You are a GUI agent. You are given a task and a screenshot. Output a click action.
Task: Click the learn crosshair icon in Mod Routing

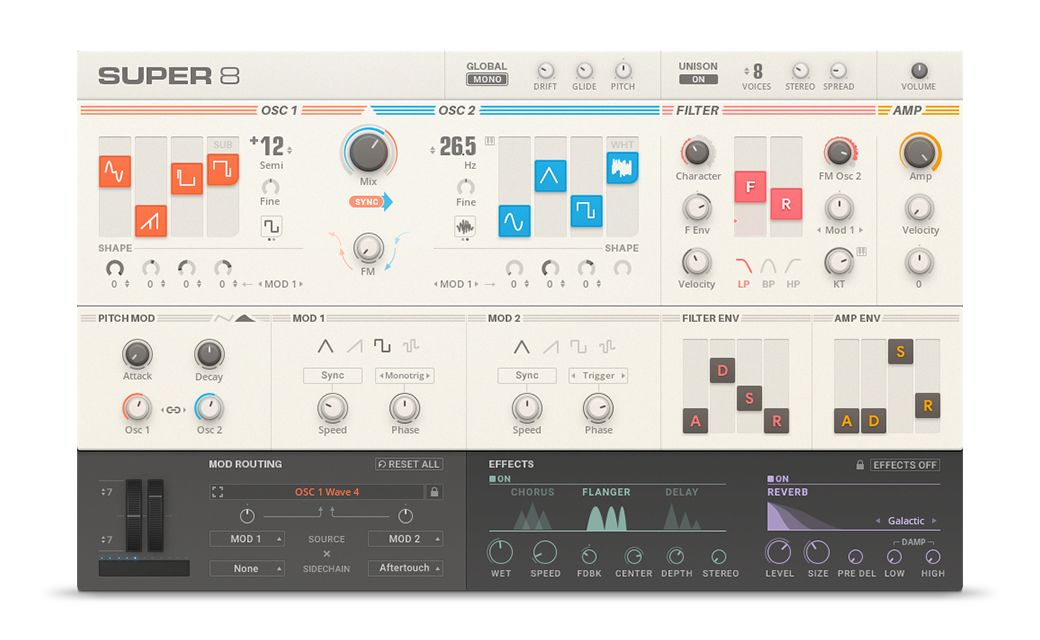217,491
